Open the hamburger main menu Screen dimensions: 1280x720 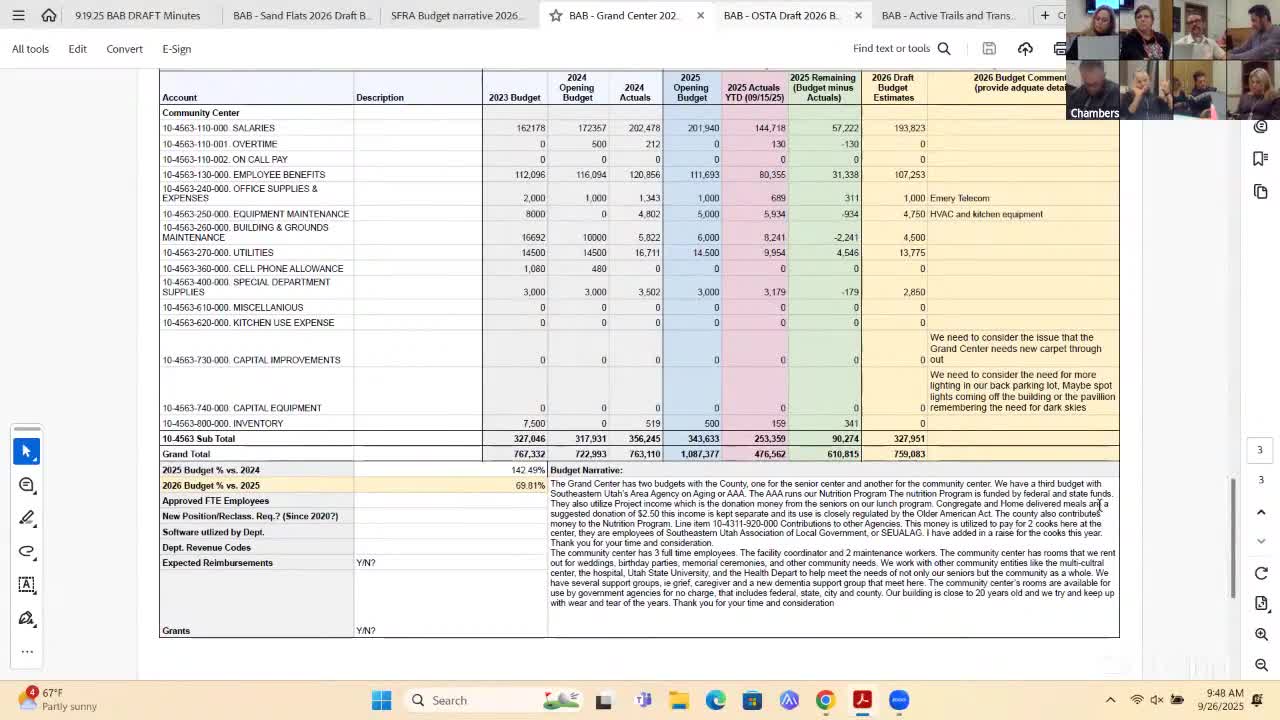tap(18, 16)
